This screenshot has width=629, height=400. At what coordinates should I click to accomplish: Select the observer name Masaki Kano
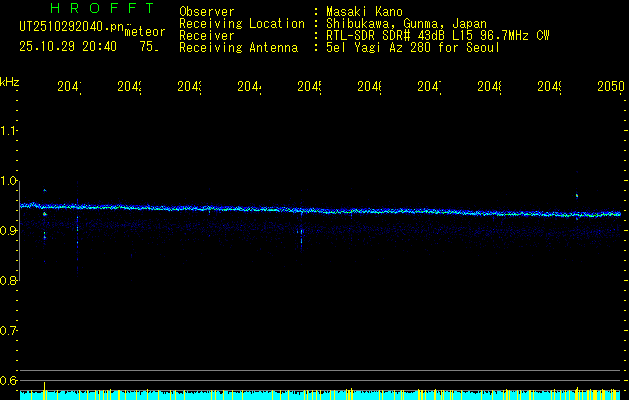pyautogui.click(x=364, y=12)
